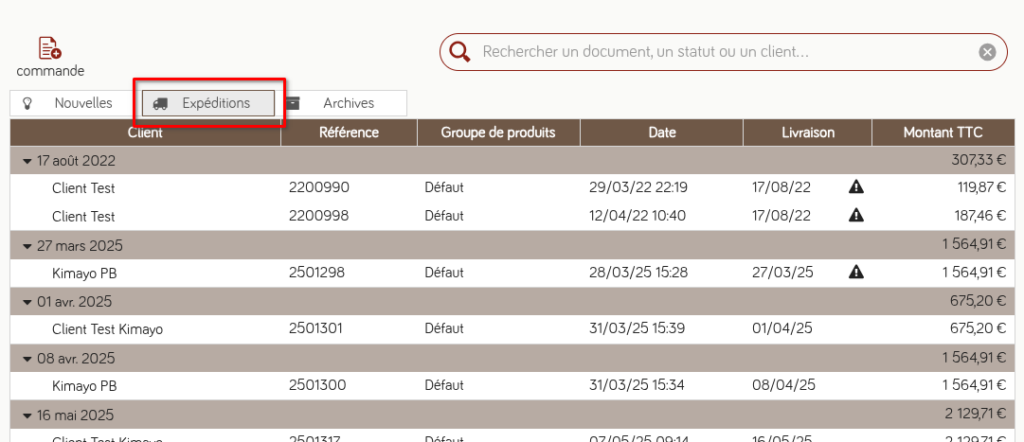Sort by the Montant TTC column header
Viewport: 1024px width, 442px height.
click(x=942, y=132)
